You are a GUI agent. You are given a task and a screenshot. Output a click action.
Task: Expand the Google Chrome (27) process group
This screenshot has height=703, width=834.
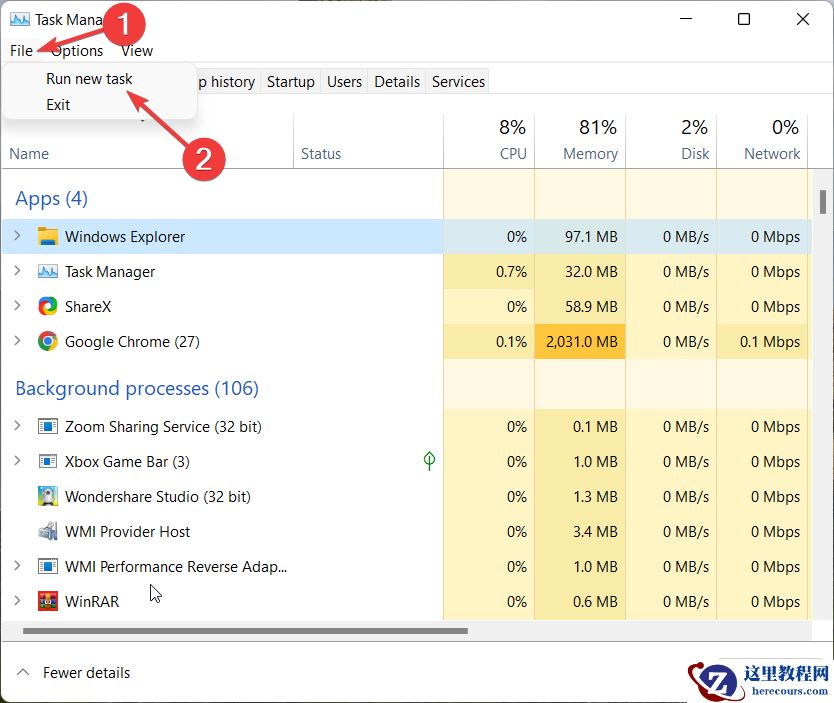click(x=17, y=341)
